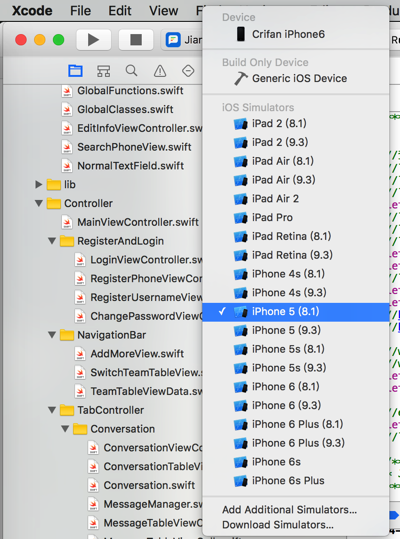This screenshot has height=539, width=400.
Task: Select iPhone 5s (8.1) simulator
Action: 296,349
